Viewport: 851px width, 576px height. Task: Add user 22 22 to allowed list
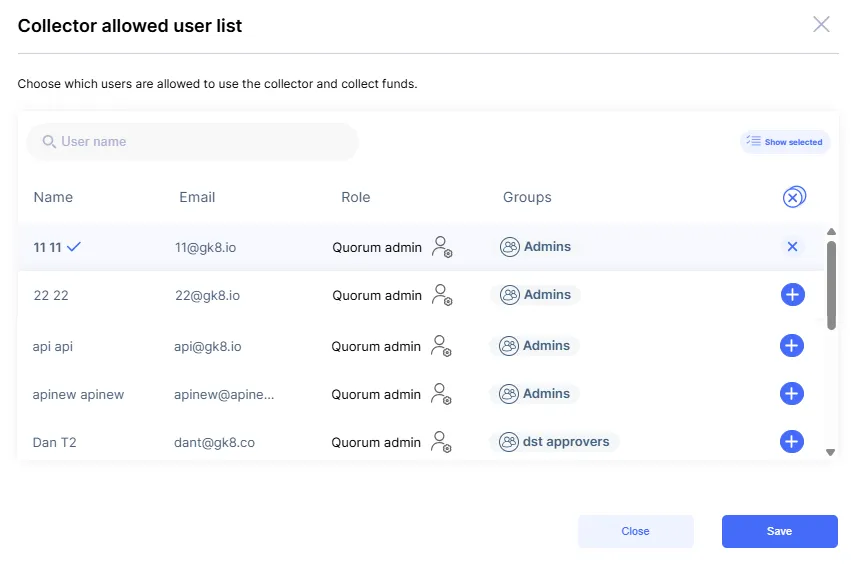coord(792,295)
